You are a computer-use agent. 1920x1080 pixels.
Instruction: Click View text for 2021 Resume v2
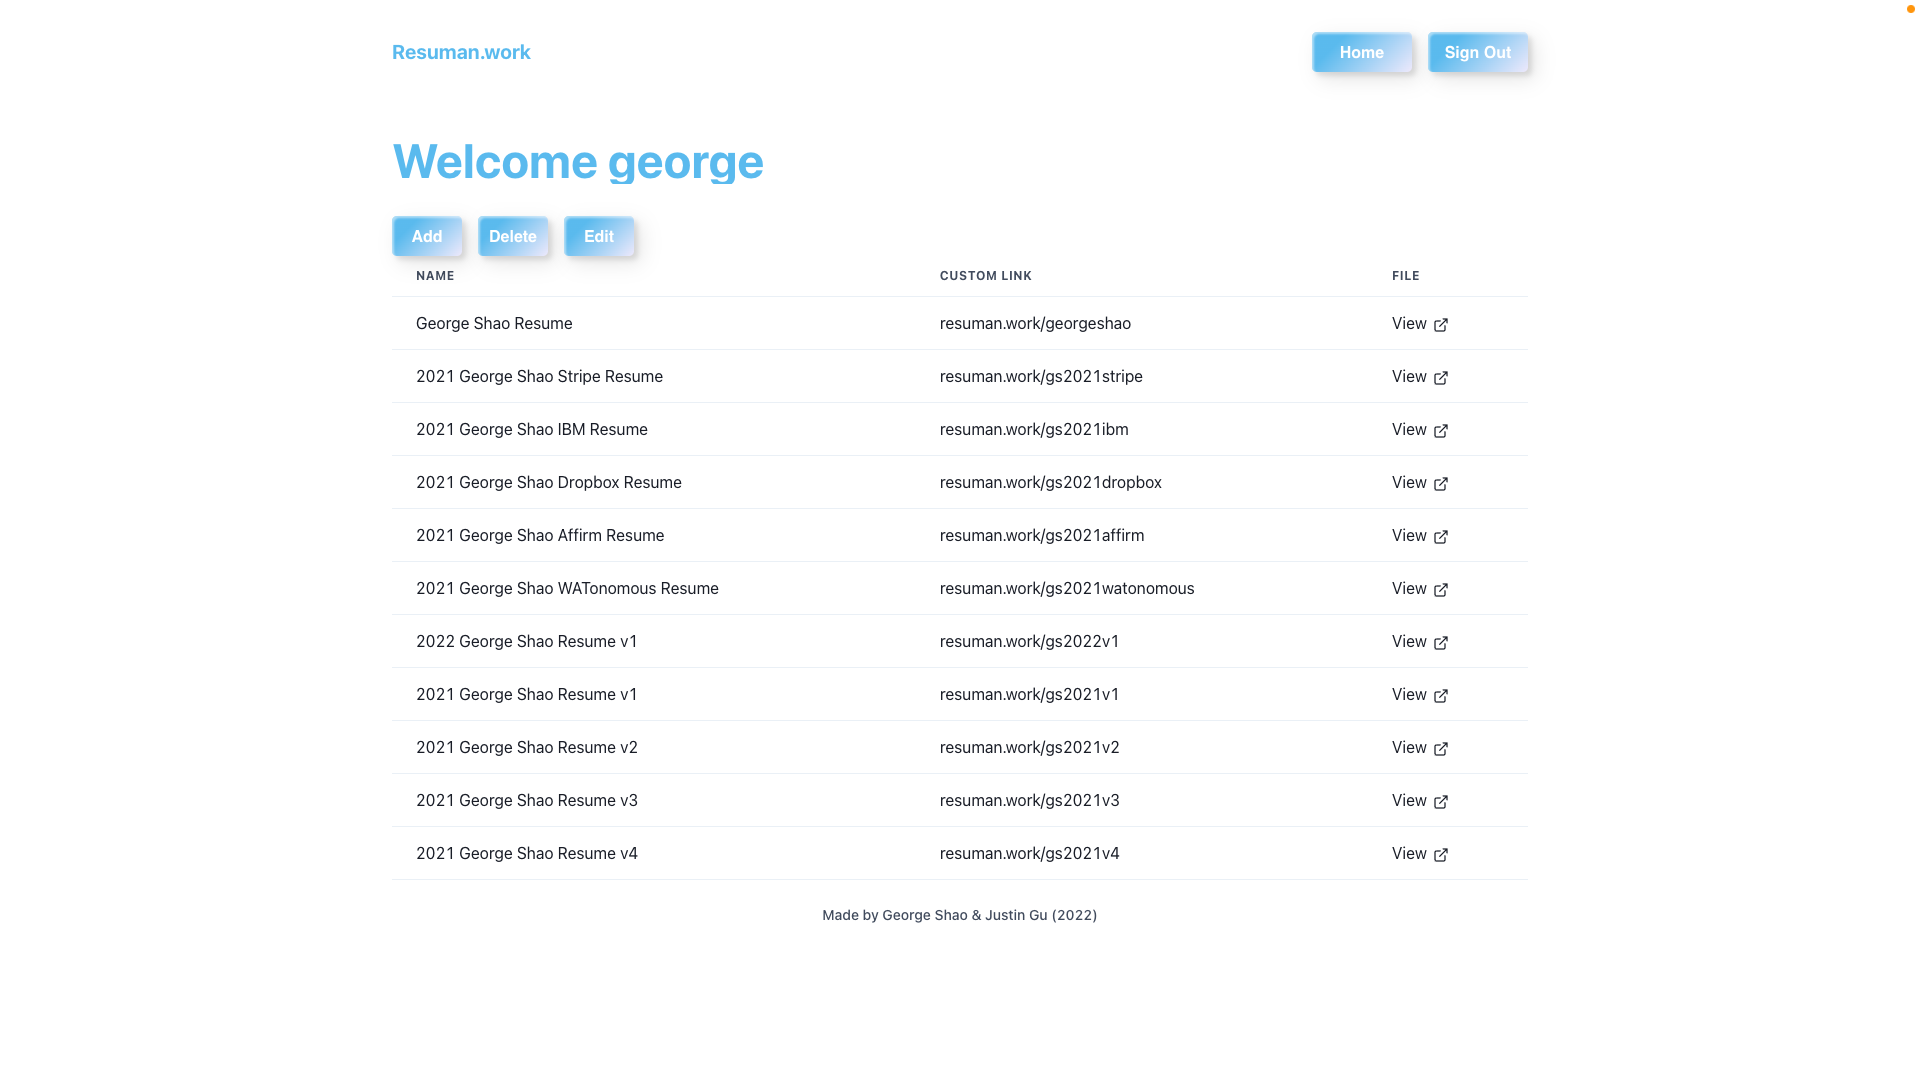click(x=1408, y=747)
